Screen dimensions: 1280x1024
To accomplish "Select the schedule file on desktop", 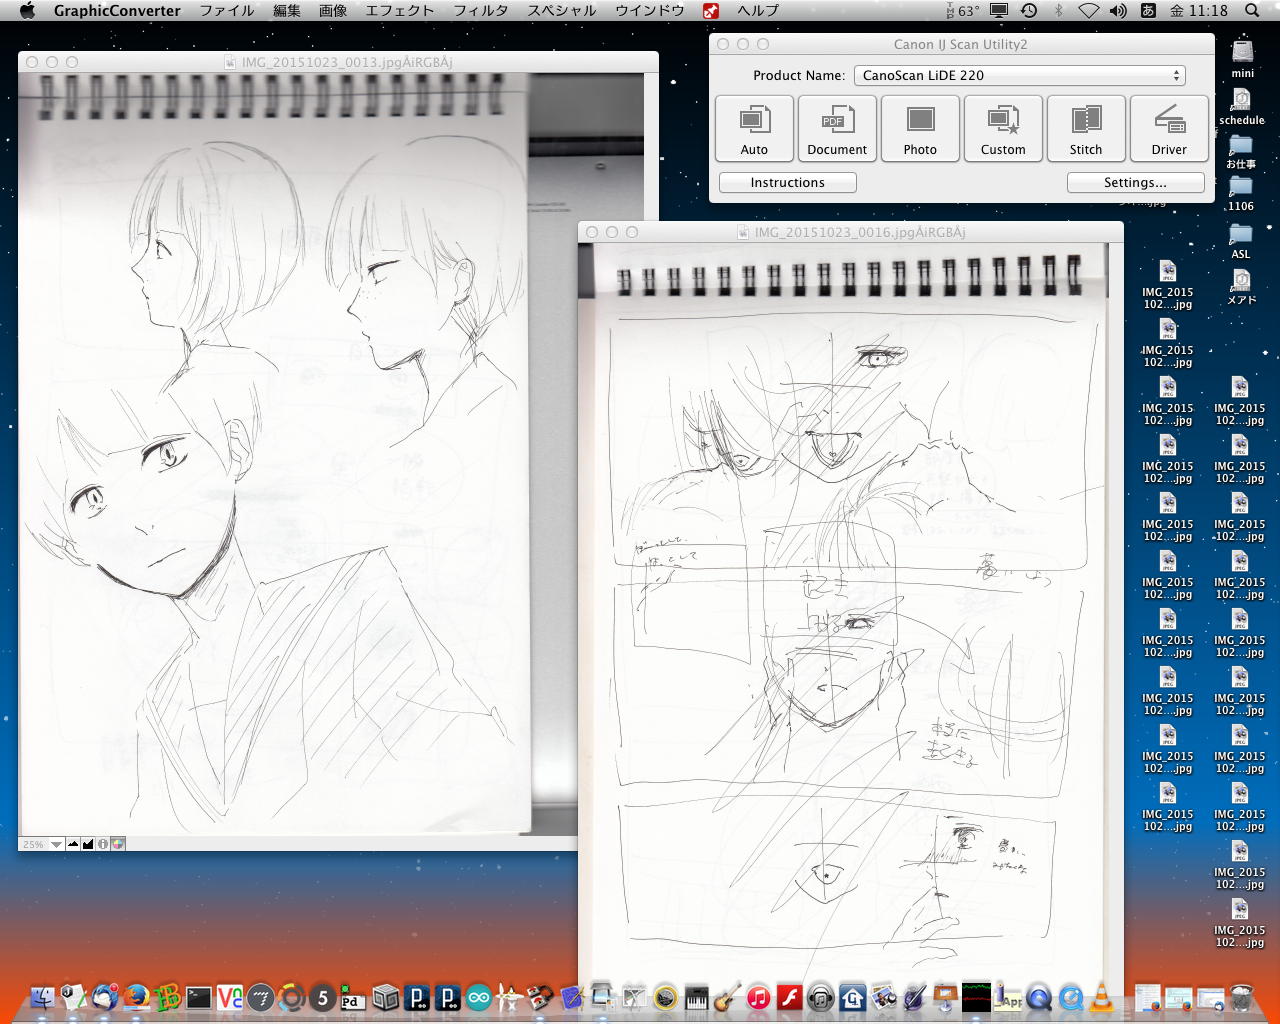I will coord(1242,106).
